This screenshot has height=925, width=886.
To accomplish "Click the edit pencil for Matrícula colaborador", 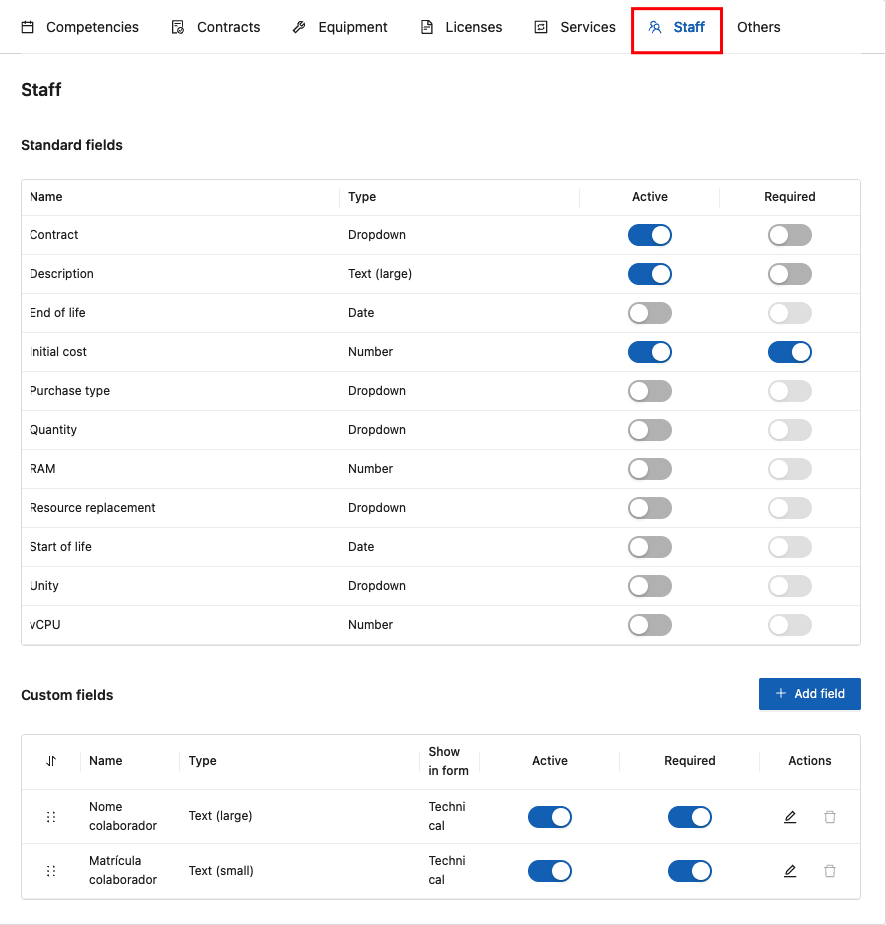I will [790, 871].
